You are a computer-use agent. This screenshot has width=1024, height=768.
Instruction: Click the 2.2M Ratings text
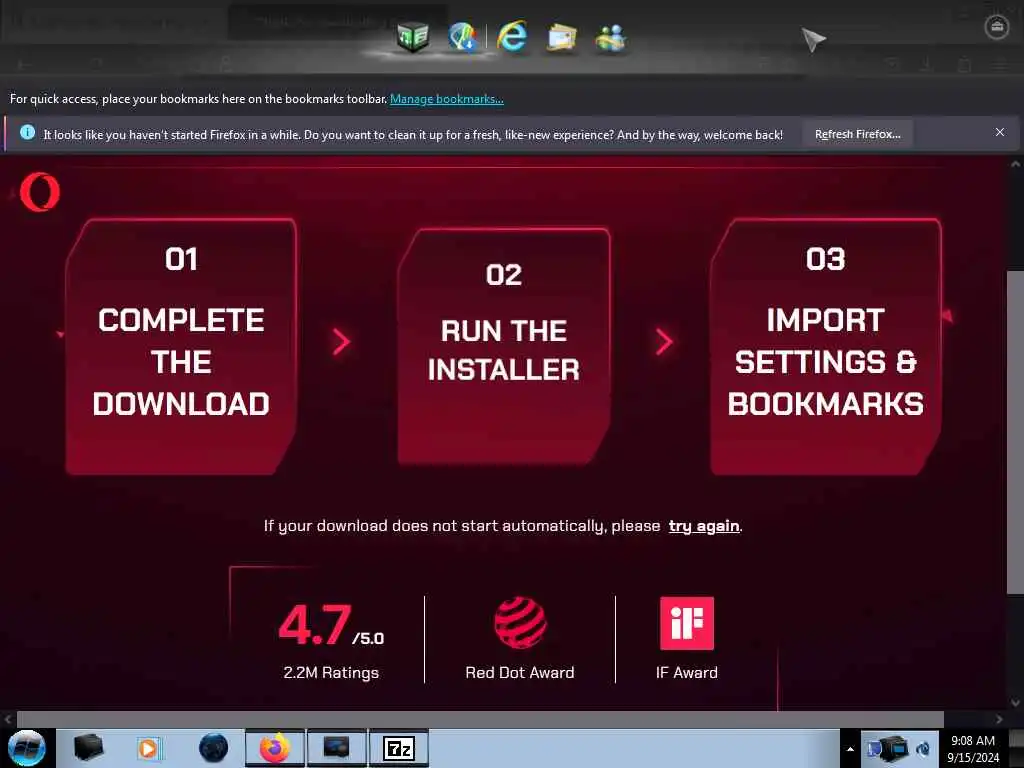(x=331, y=673)
